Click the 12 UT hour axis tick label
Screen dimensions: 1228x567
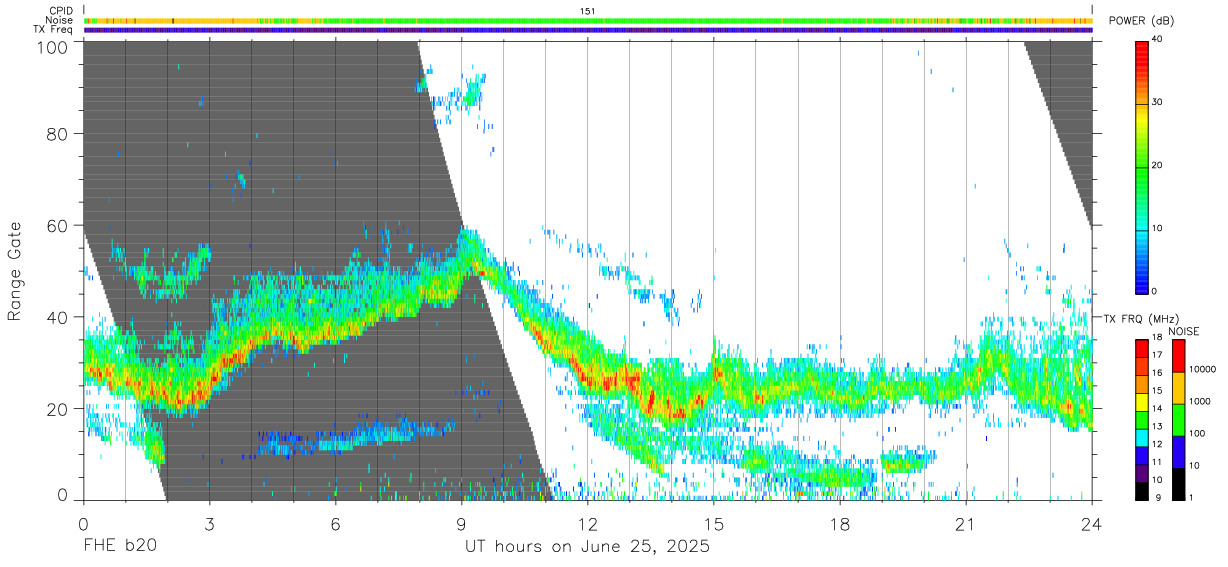588,524
